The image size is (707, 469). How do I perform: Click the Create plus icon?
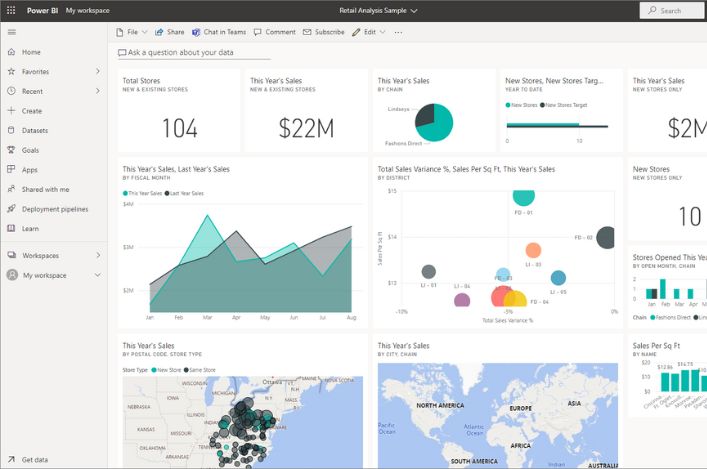tap(12, 110)
